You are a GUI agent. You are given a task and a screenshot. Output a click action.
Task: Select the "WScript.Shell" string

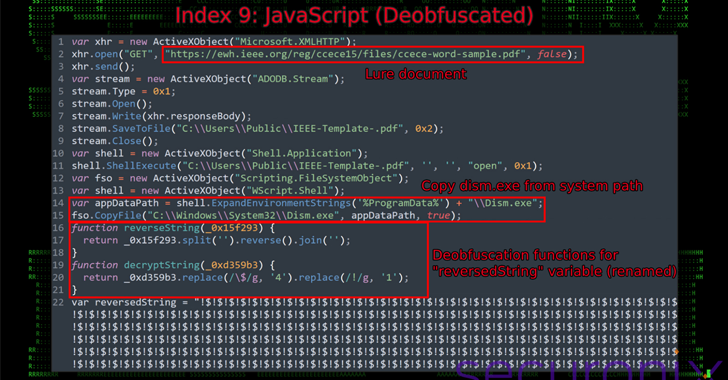(x=289, y=190)
